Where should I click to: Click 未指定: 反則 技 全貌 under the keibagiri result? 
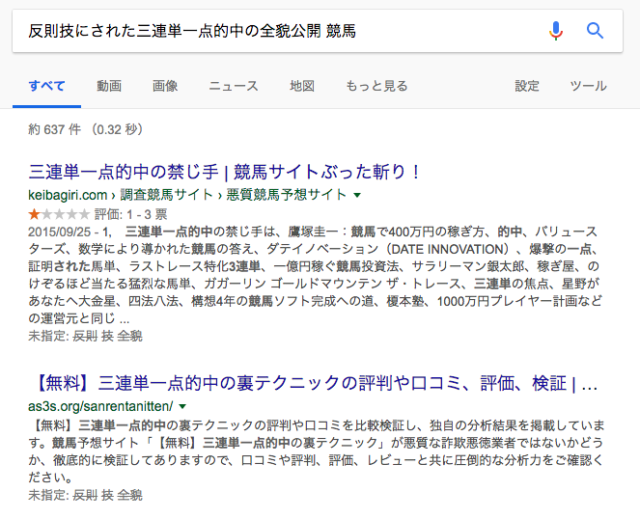(x=85, y=336)
